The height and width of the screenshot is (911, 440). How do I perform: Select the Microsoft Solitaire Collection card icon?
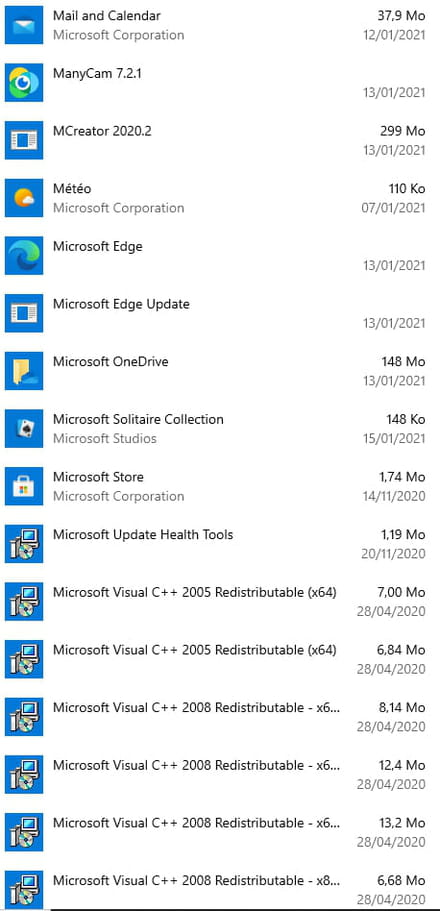(x=24, y=429)
